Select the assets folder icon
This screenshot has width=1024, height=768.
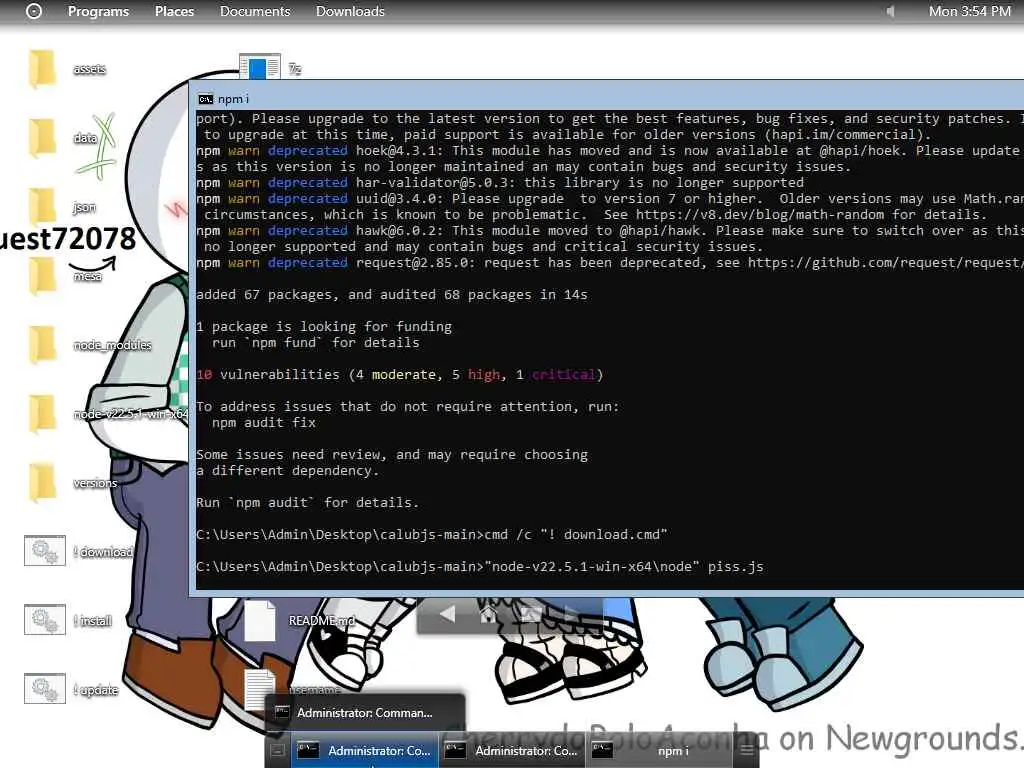pos(42,69)
